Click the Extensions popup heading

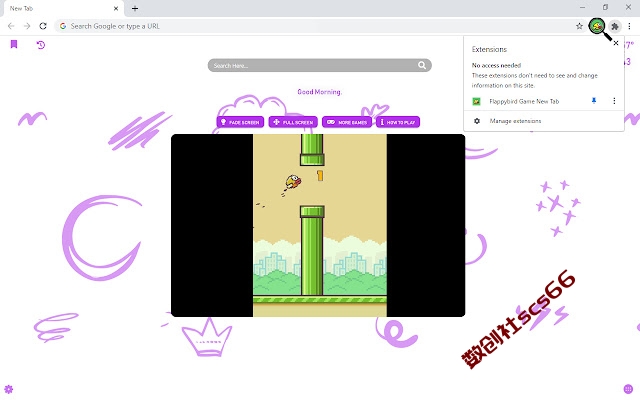point(489,49)
